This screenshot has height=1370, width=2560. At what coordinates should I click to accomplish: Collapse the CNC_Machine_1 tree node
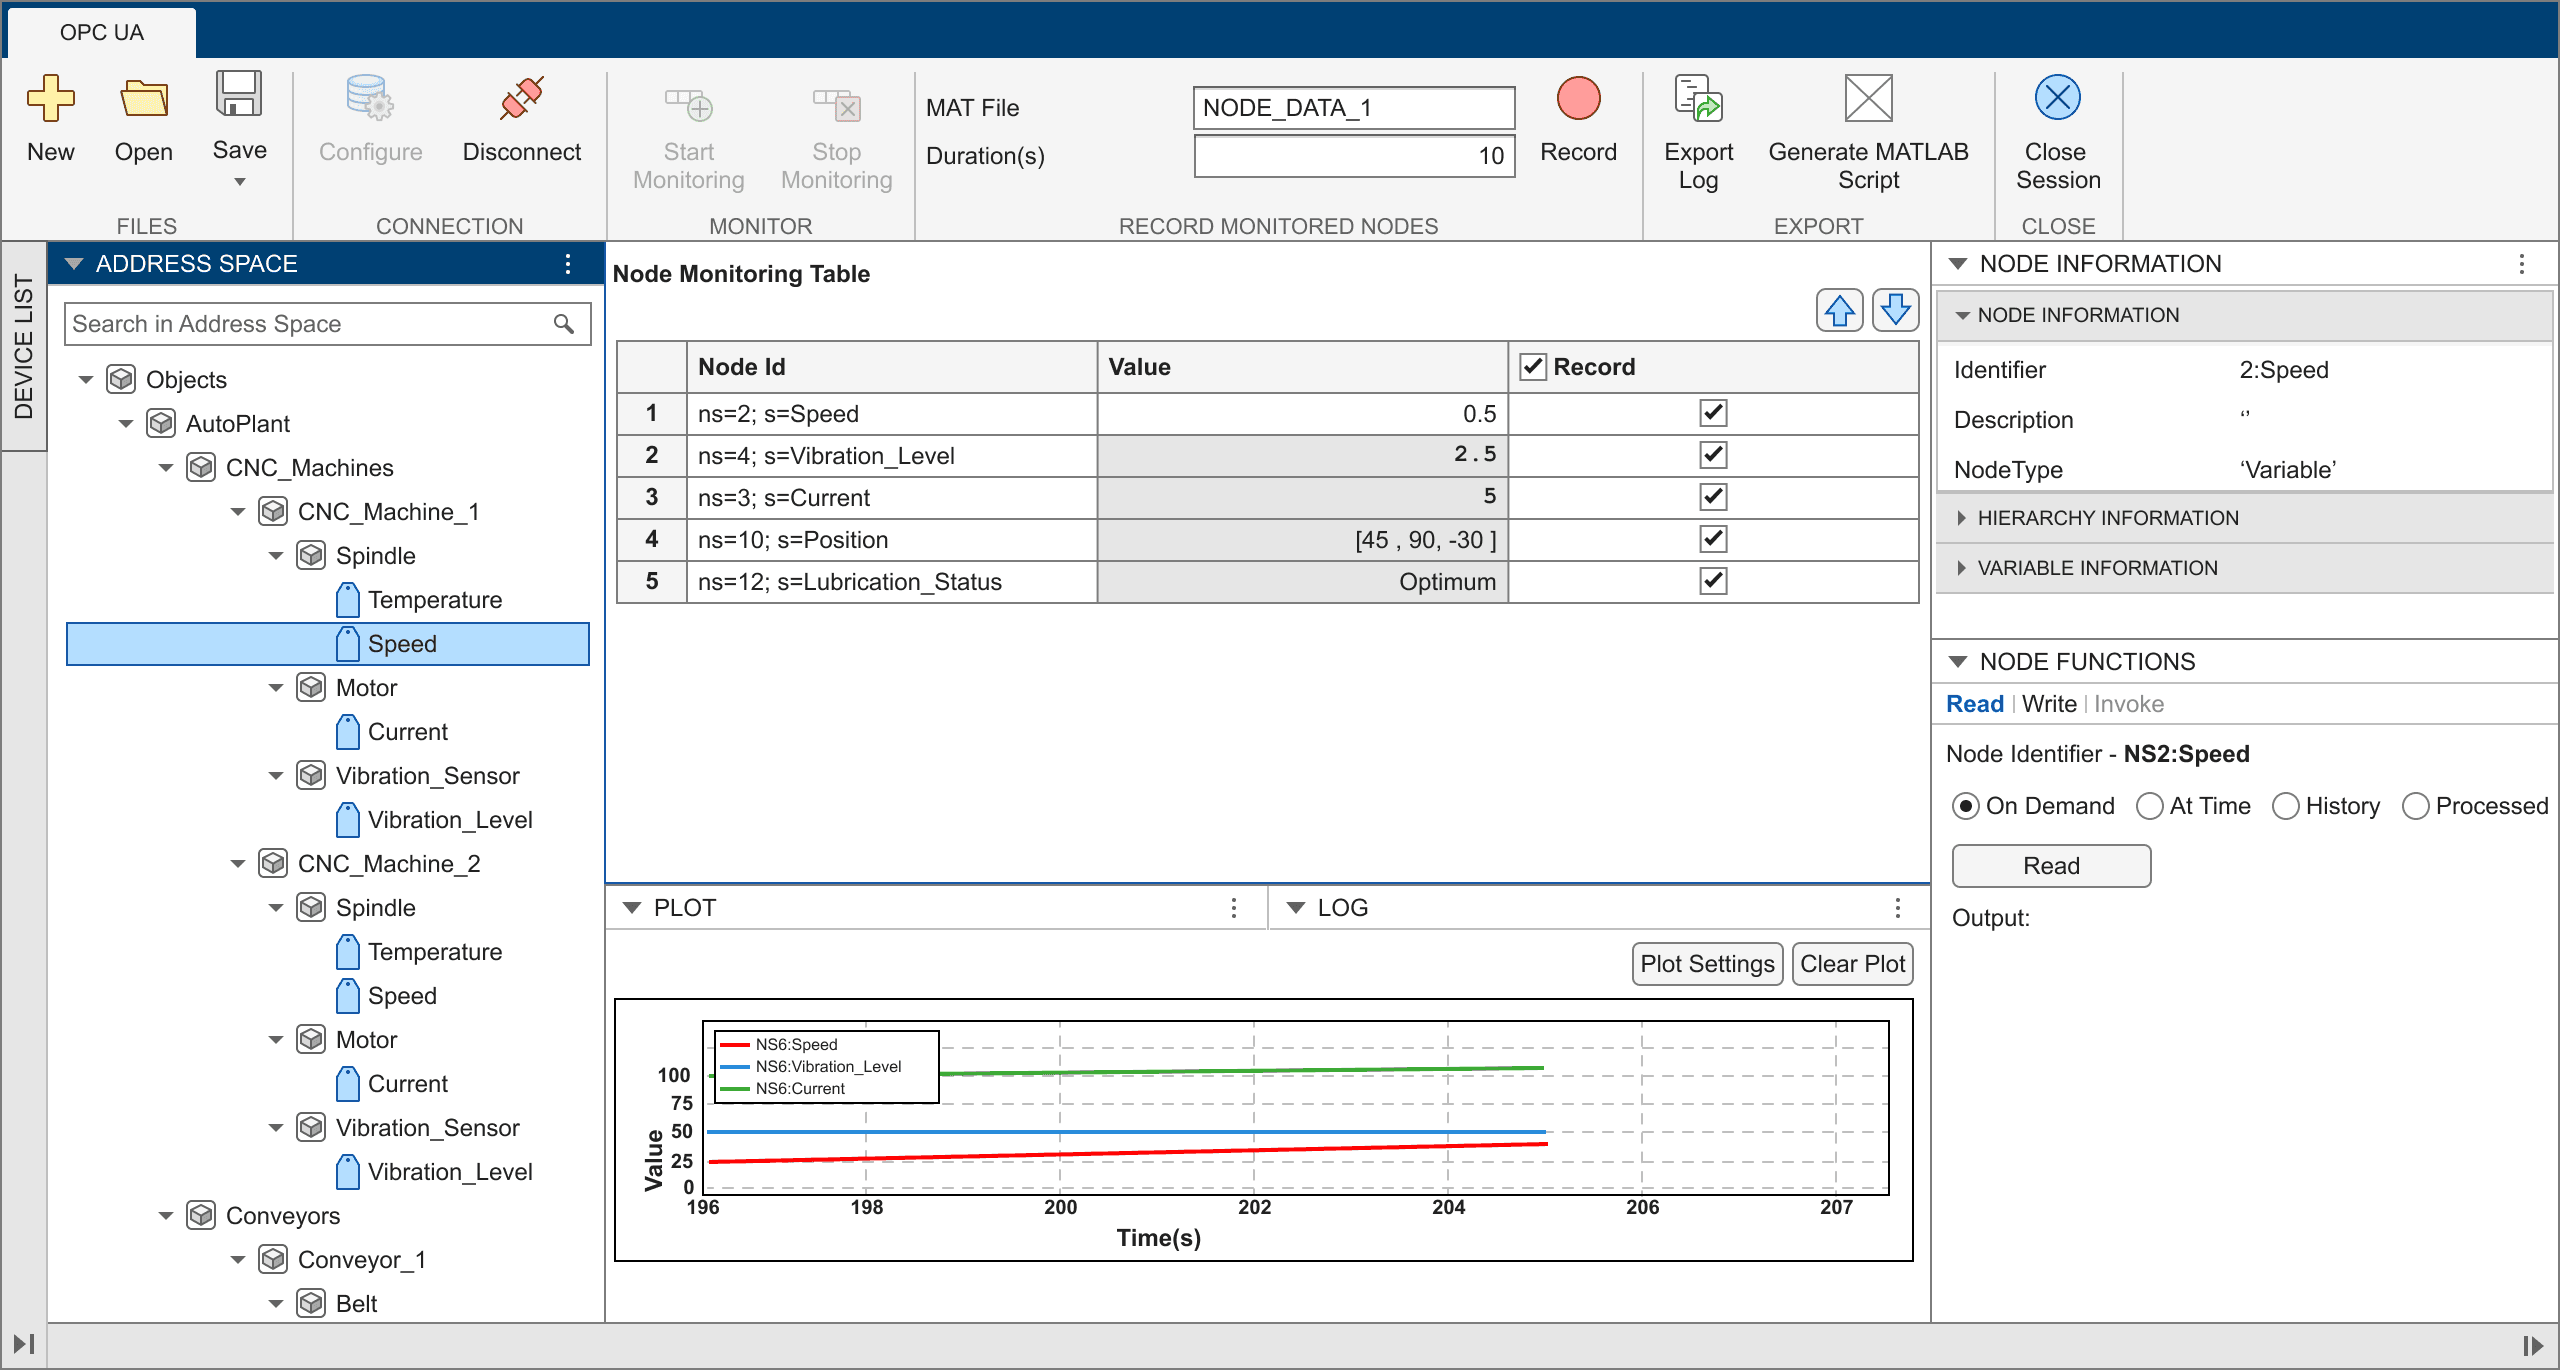[238, 512]
